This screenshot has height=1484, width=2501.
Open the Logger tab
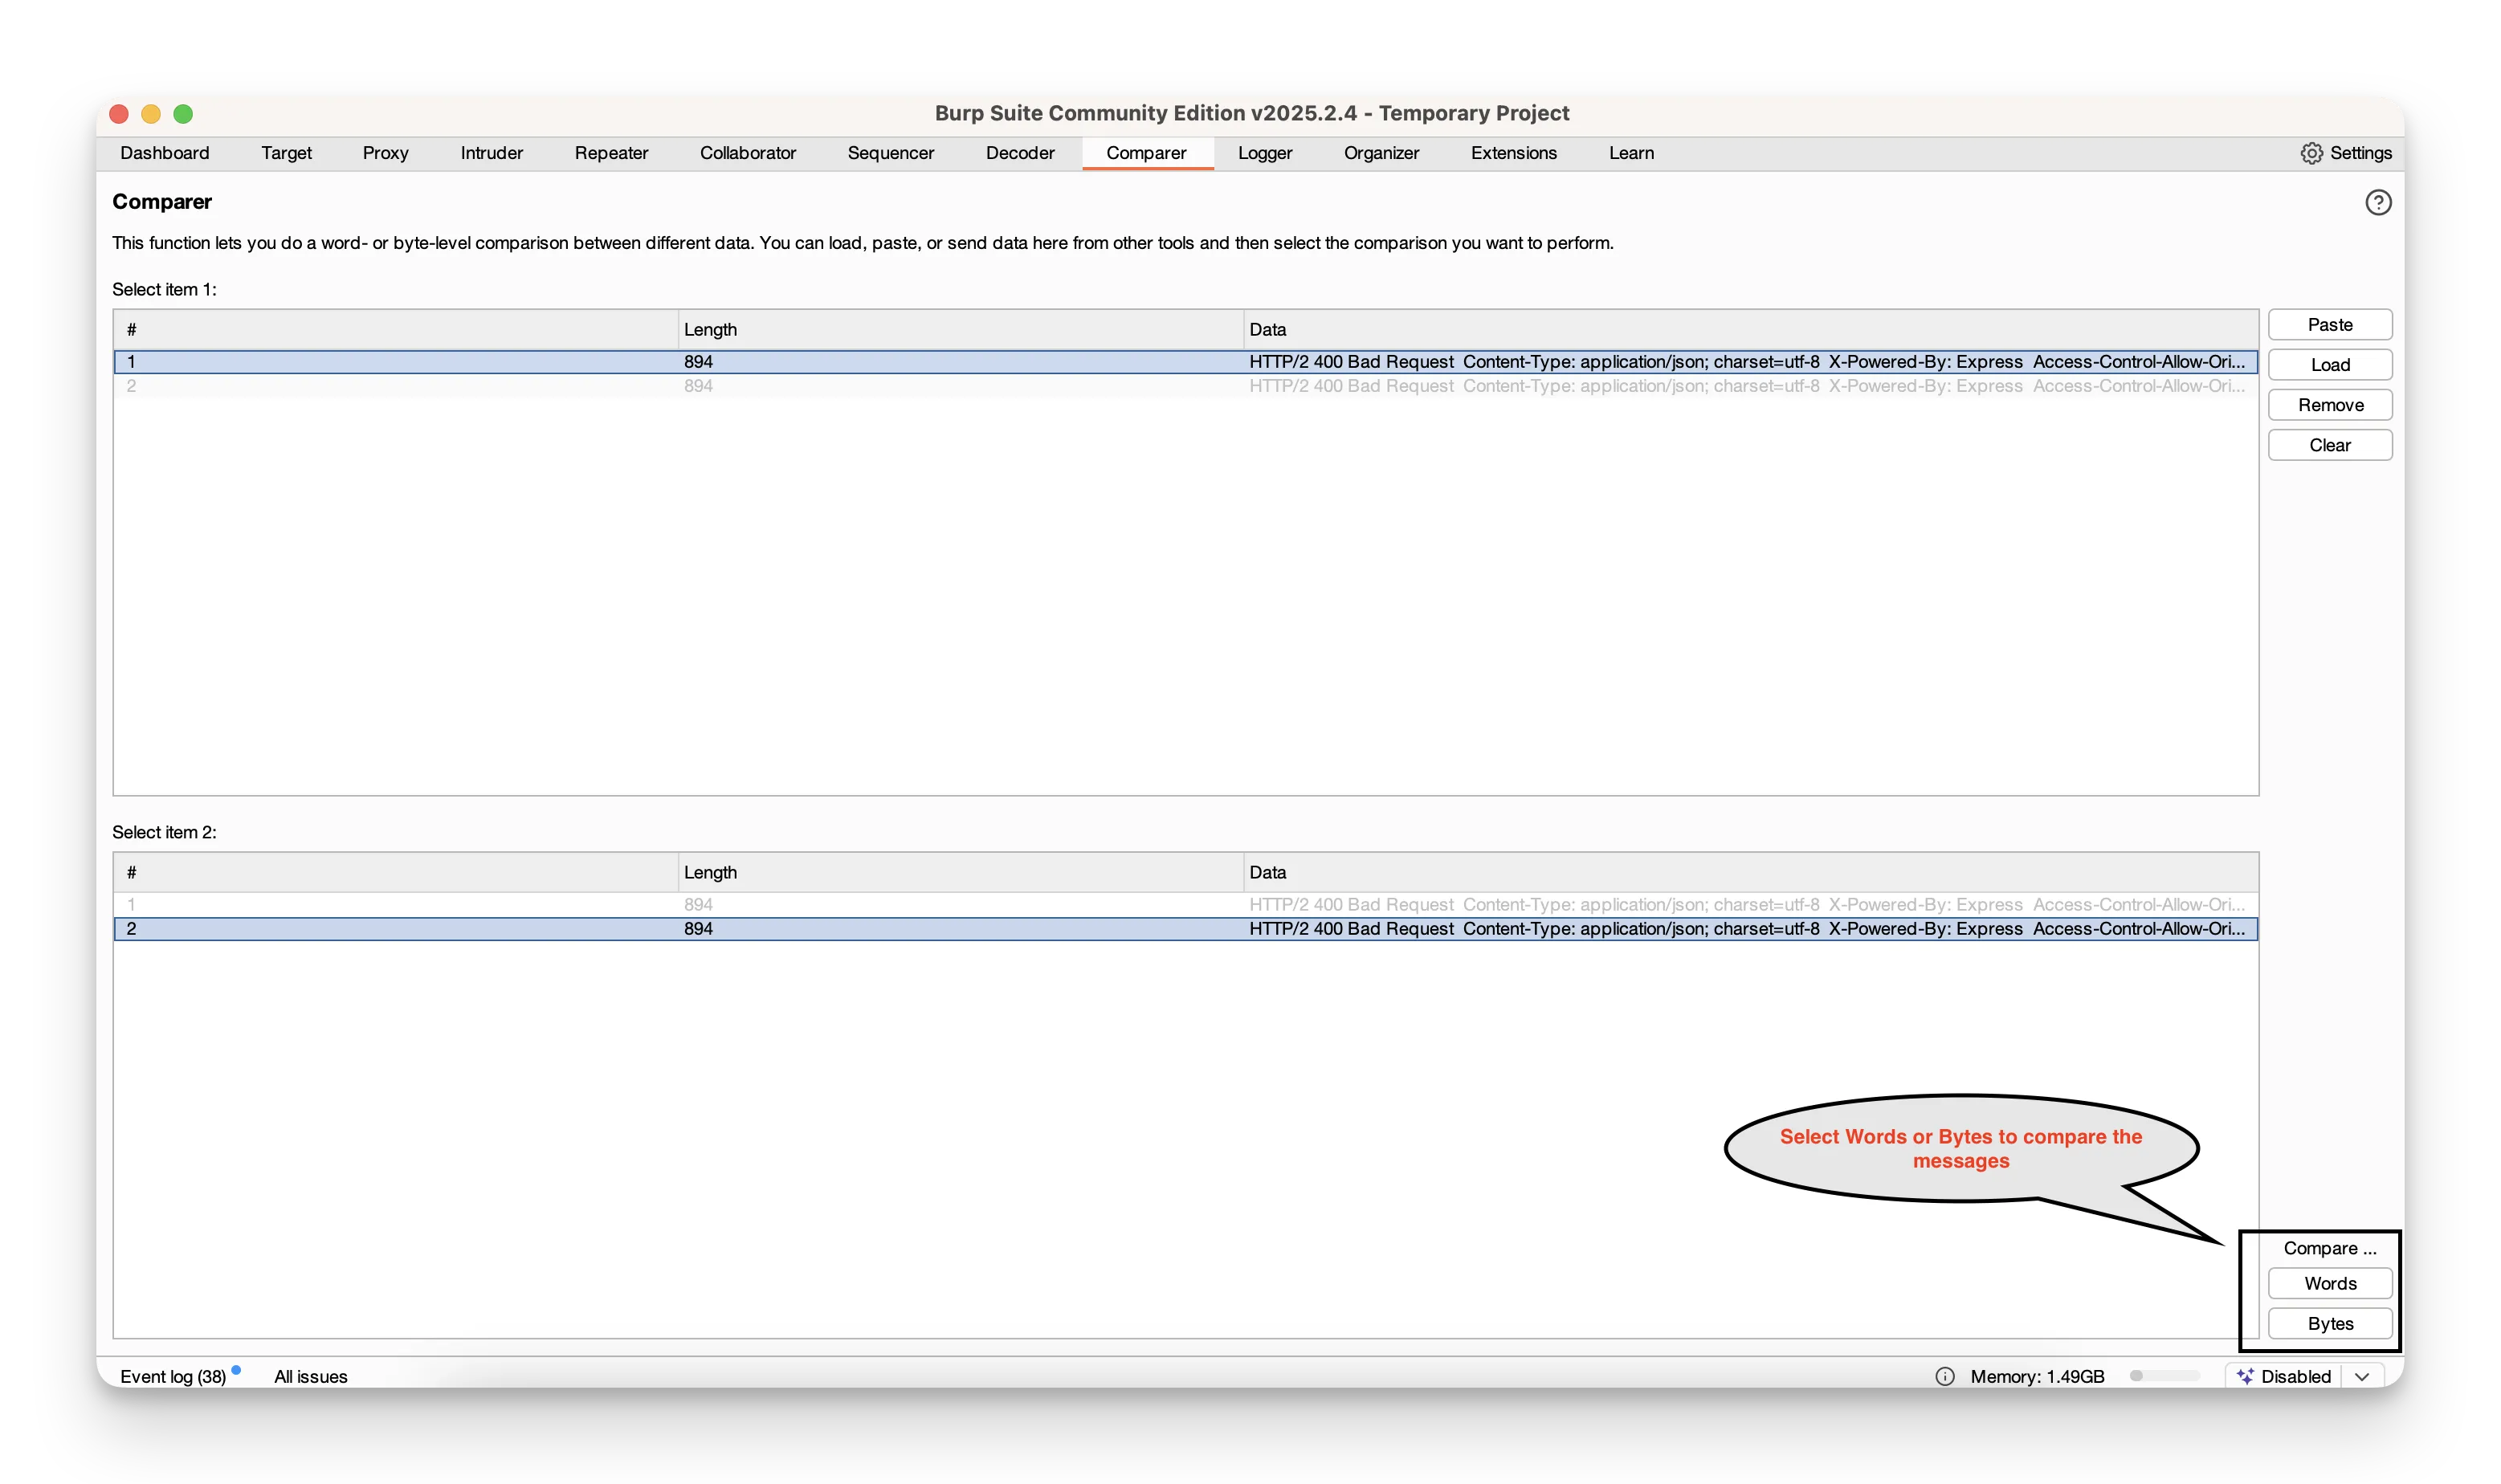tap(1264, 153)
